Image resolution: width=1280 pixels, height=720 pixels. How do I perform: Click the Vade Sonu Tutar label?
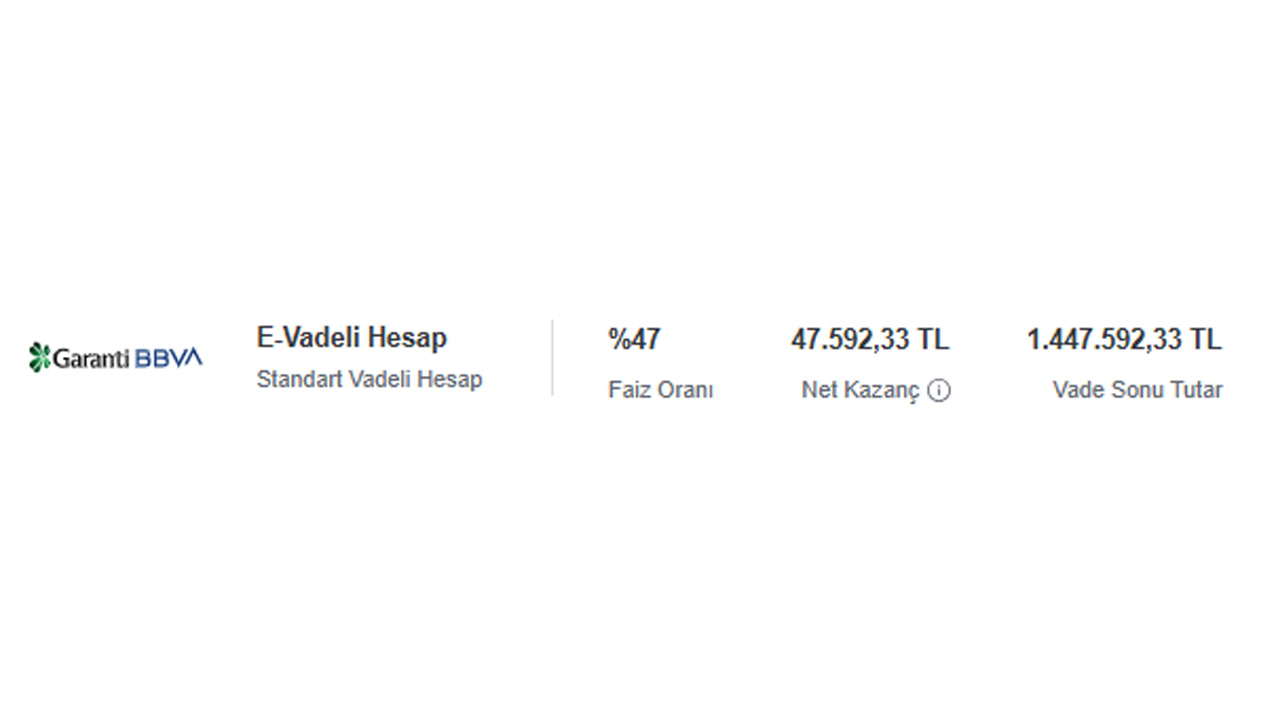pyautogui.click(x=1137, y=391)
